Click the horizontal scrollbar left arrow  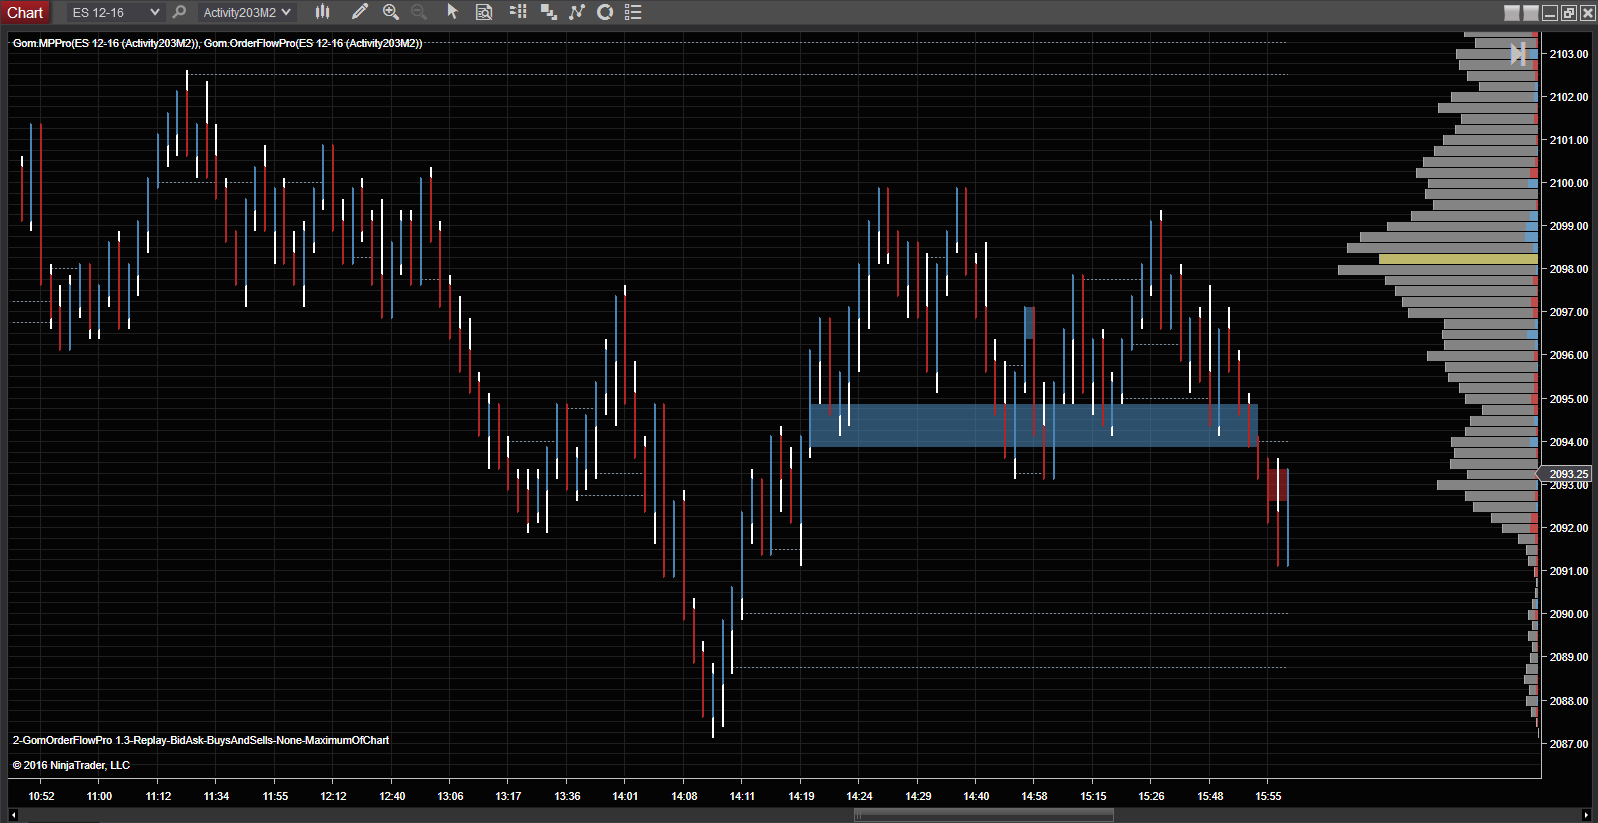click(13, 815)
